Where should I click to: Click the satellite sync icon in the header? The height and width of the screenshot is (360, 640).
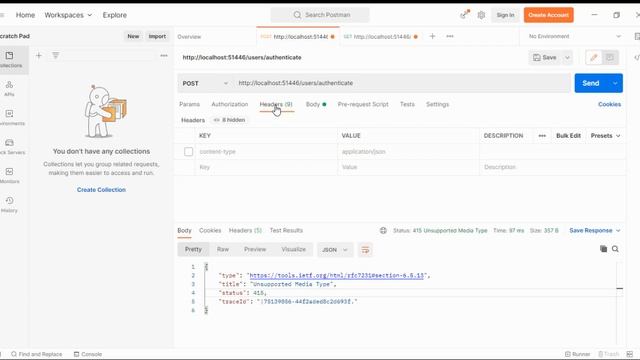(x=464, y=15)
